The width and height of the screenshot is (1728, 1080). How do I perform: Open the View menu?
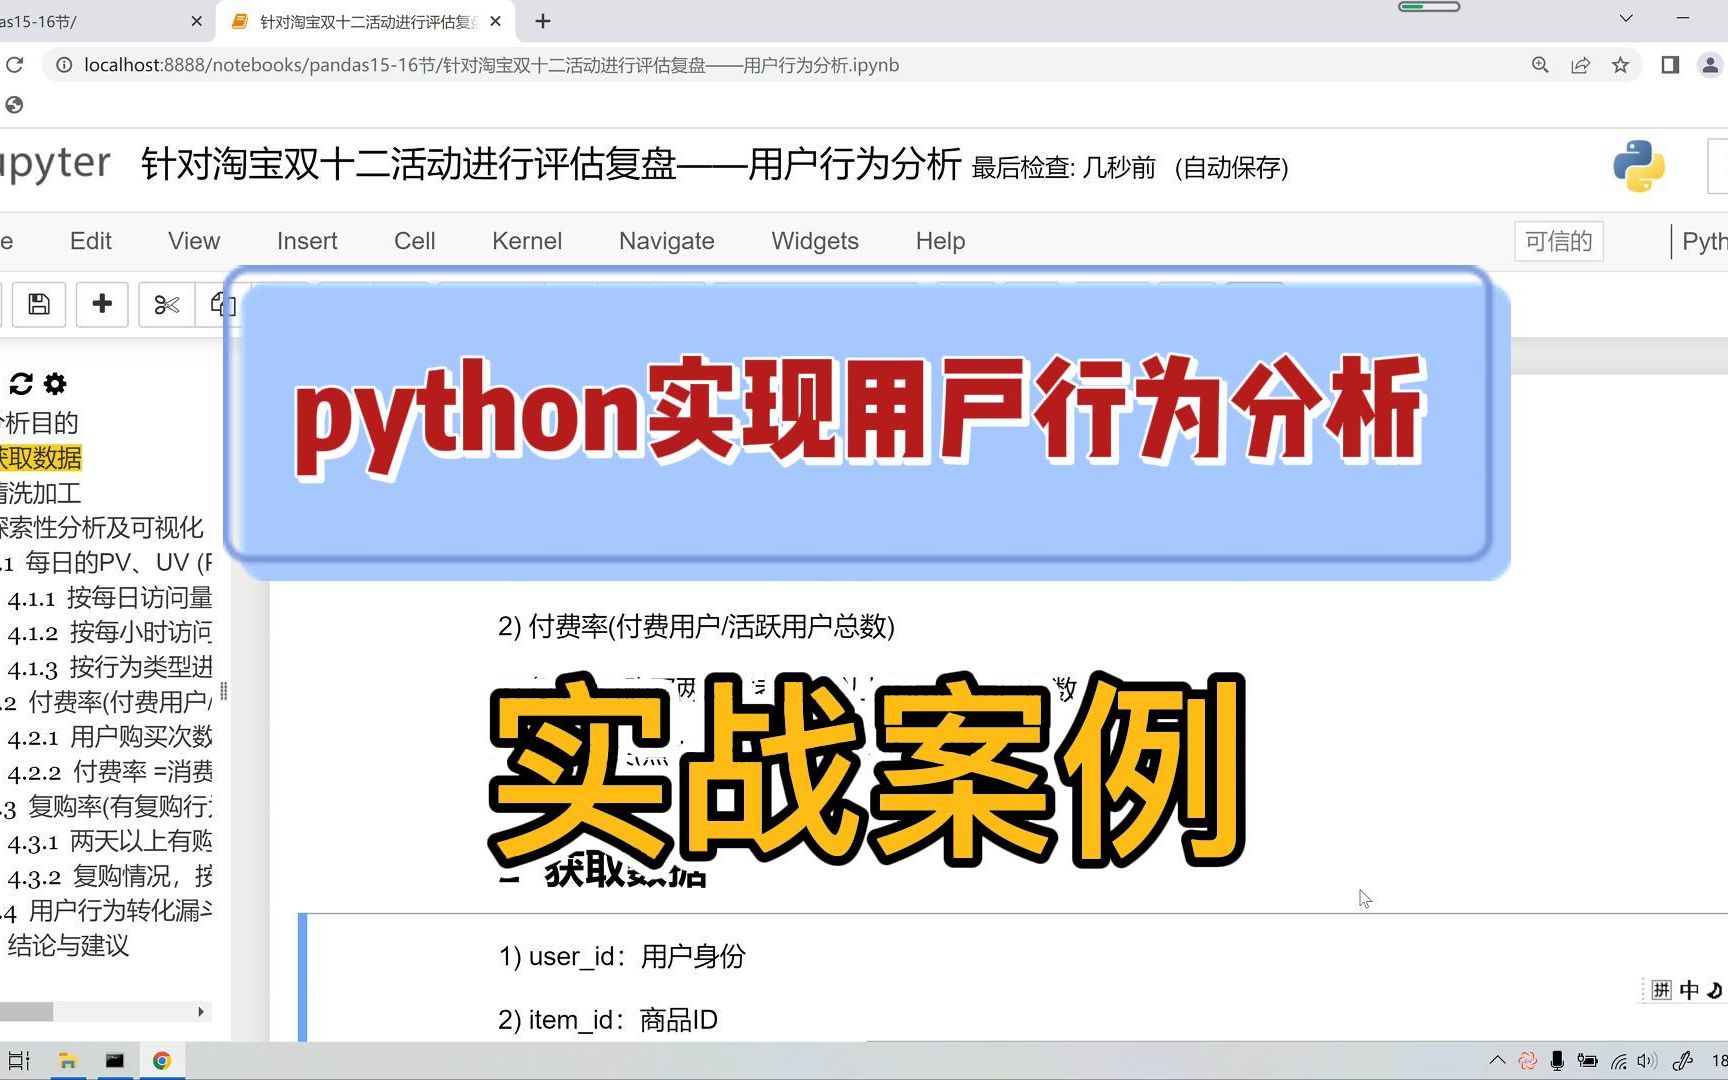tap(194, 241)
